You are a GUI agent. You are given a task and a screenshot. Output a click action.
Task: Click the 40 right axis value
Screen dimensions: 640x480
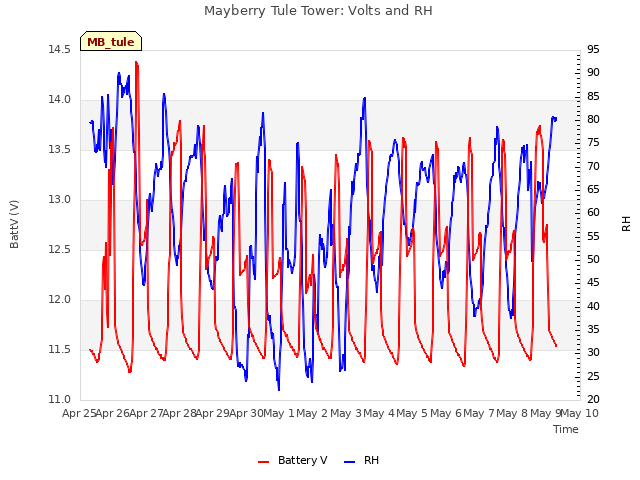[593, 306]
